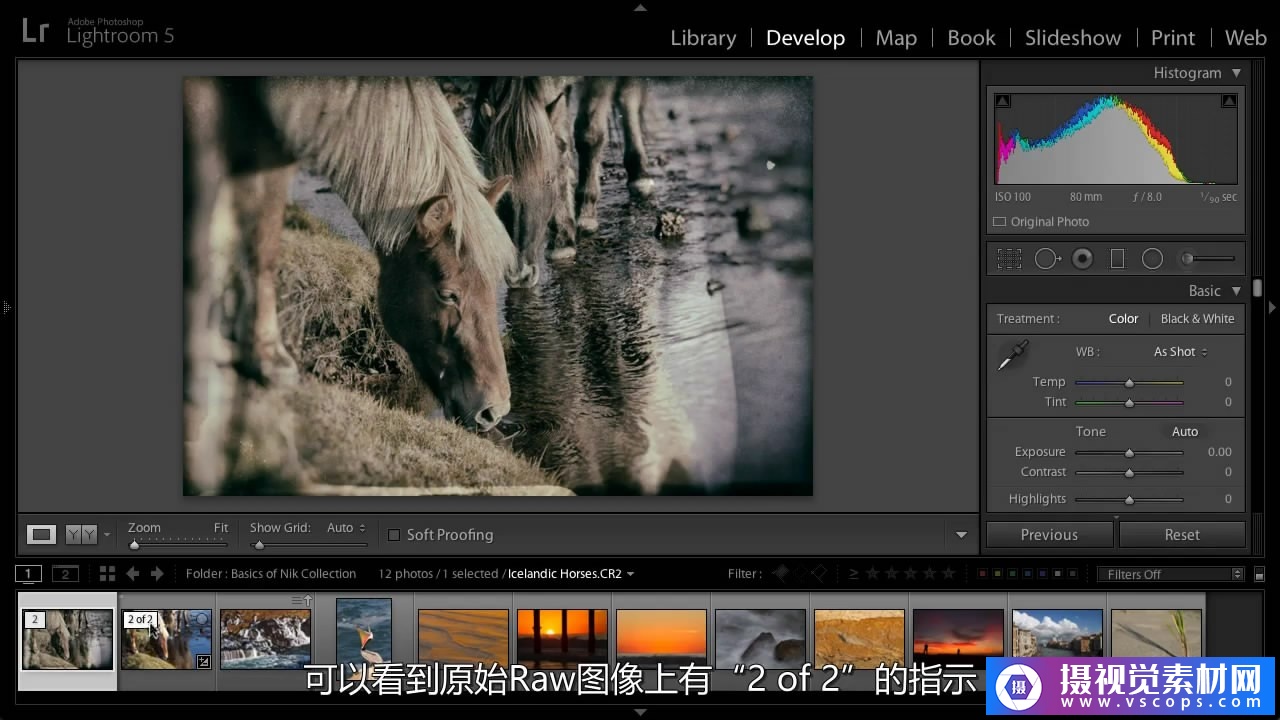Switch to the Library module
Screen dimensions: 1280x720
(702, 38)
